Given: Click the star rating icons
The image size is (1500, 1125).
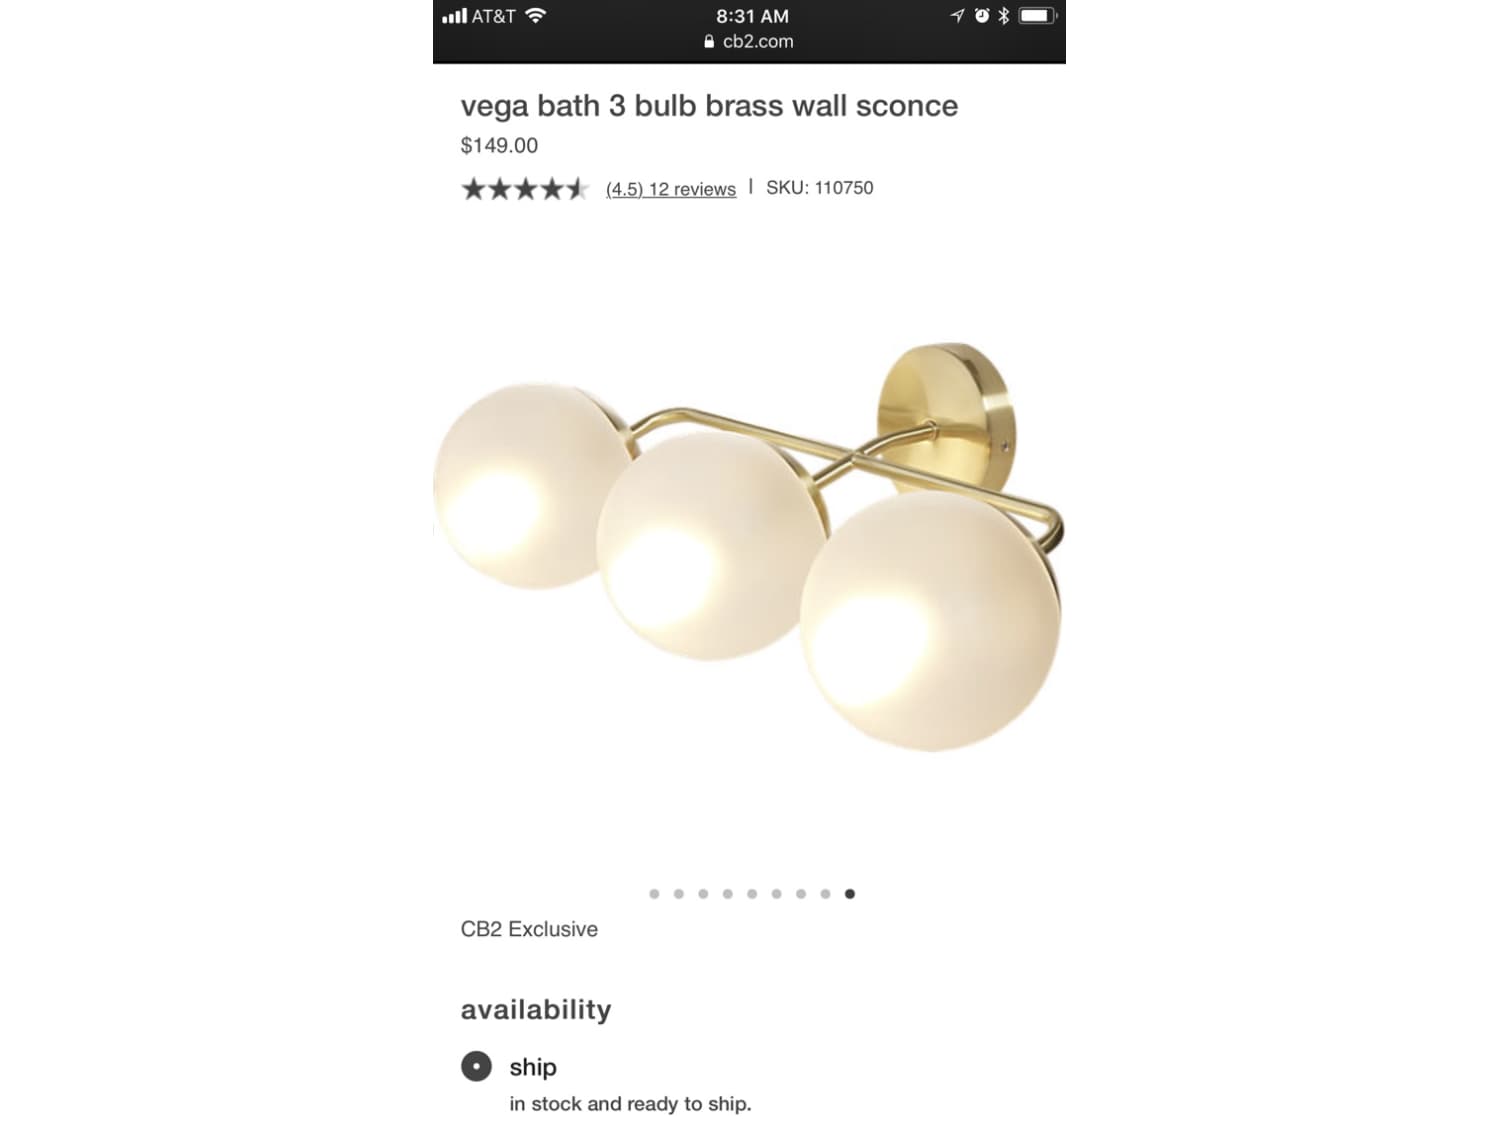Looking at the screenshot, I should coord(525,188).
